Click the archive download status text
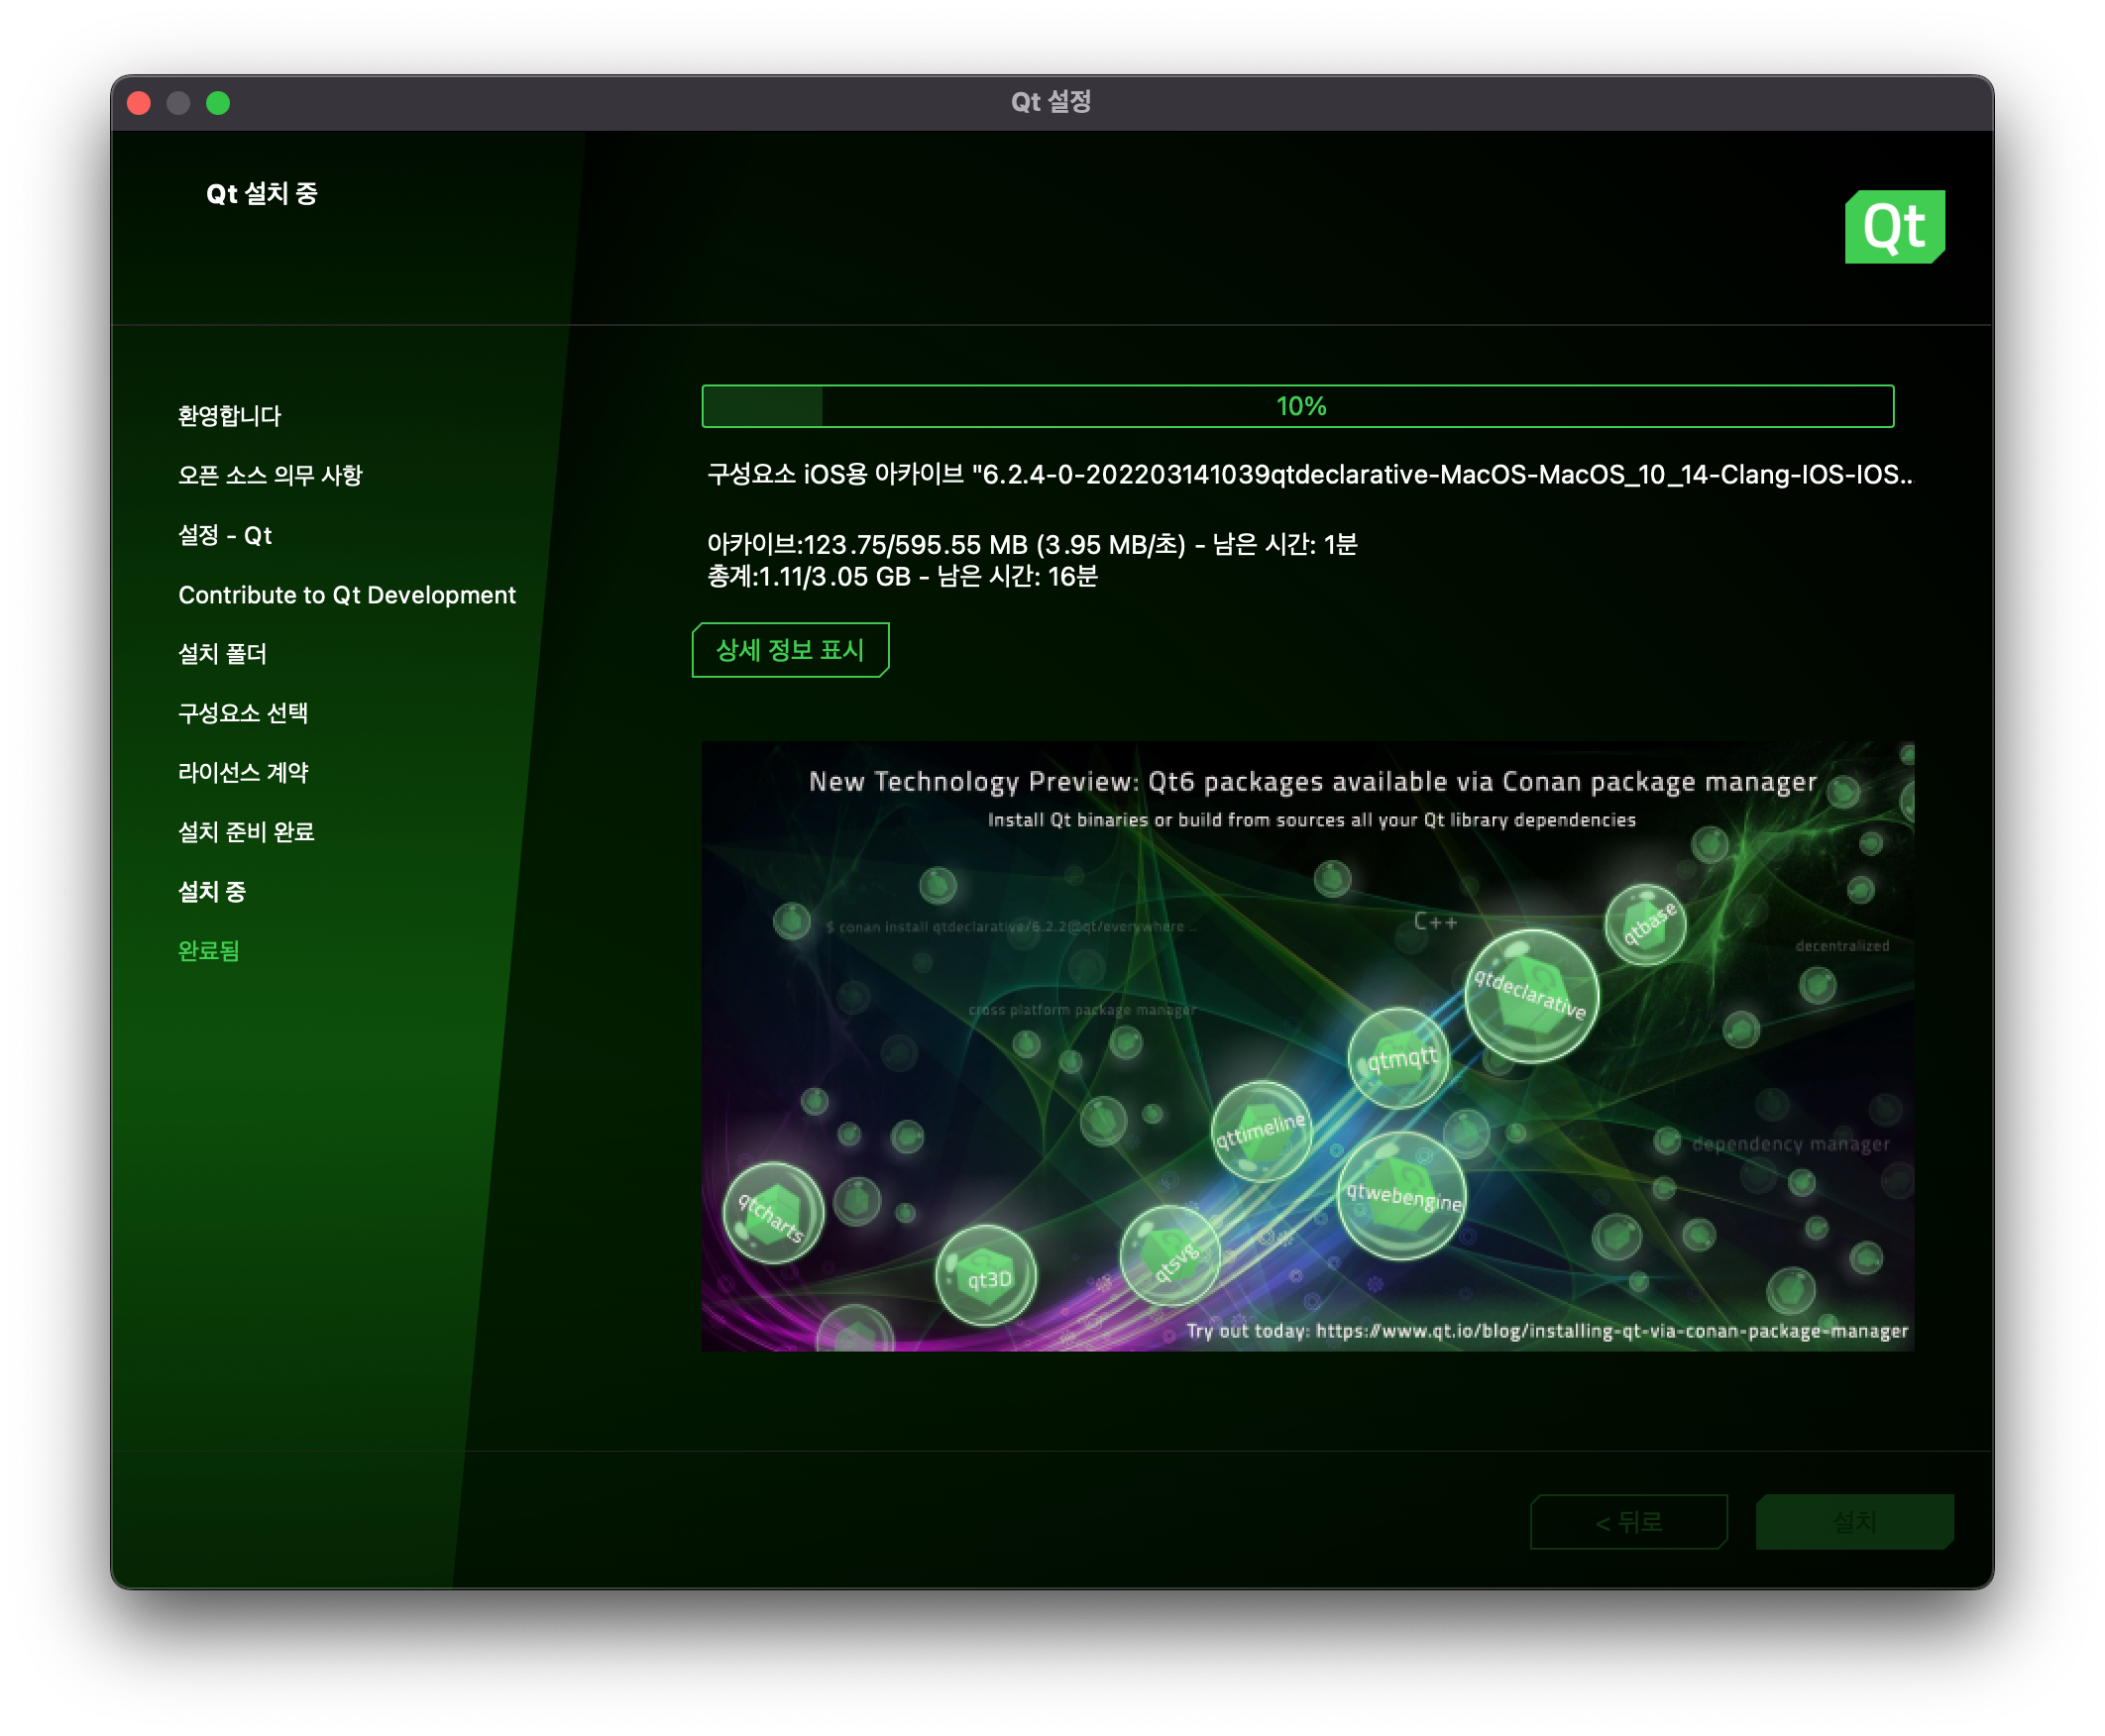Screen dimensions: 2105x1736 click(1031, 545)
